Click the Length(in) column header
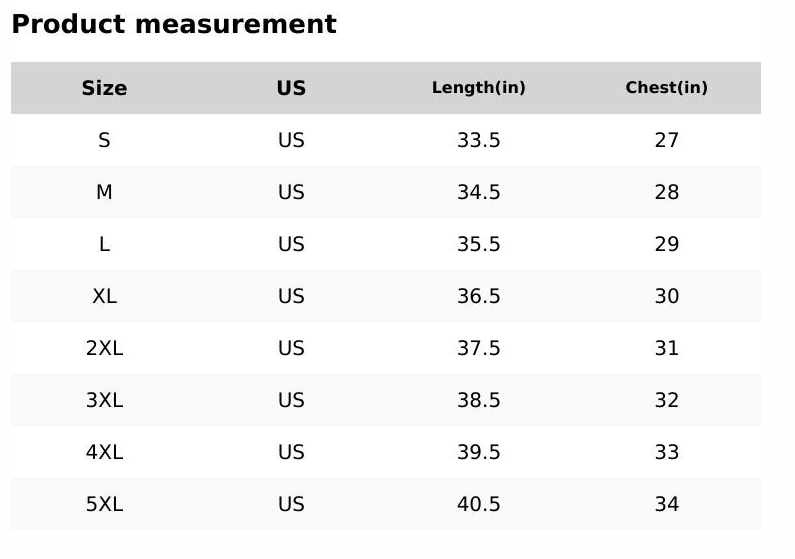The image size is (795, 559). pos(478,88)
